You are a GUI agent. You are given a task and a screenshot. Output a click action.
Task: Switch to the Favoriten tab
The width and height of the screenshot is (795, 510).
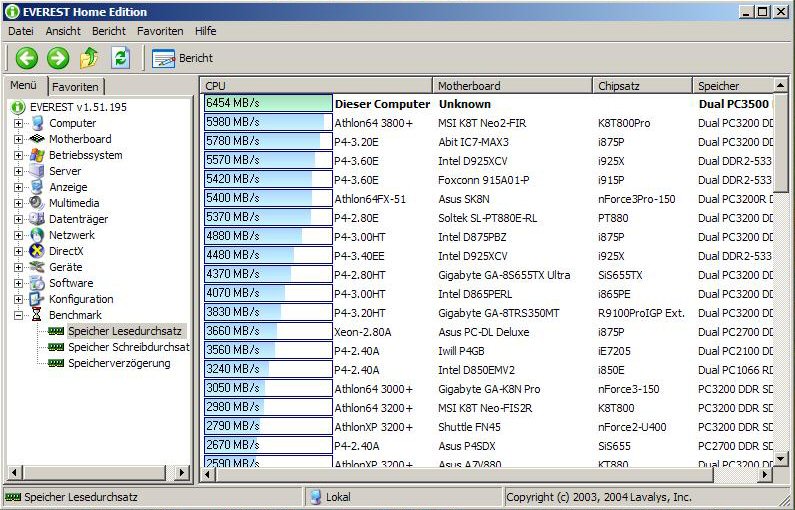(x=76, y=87)
